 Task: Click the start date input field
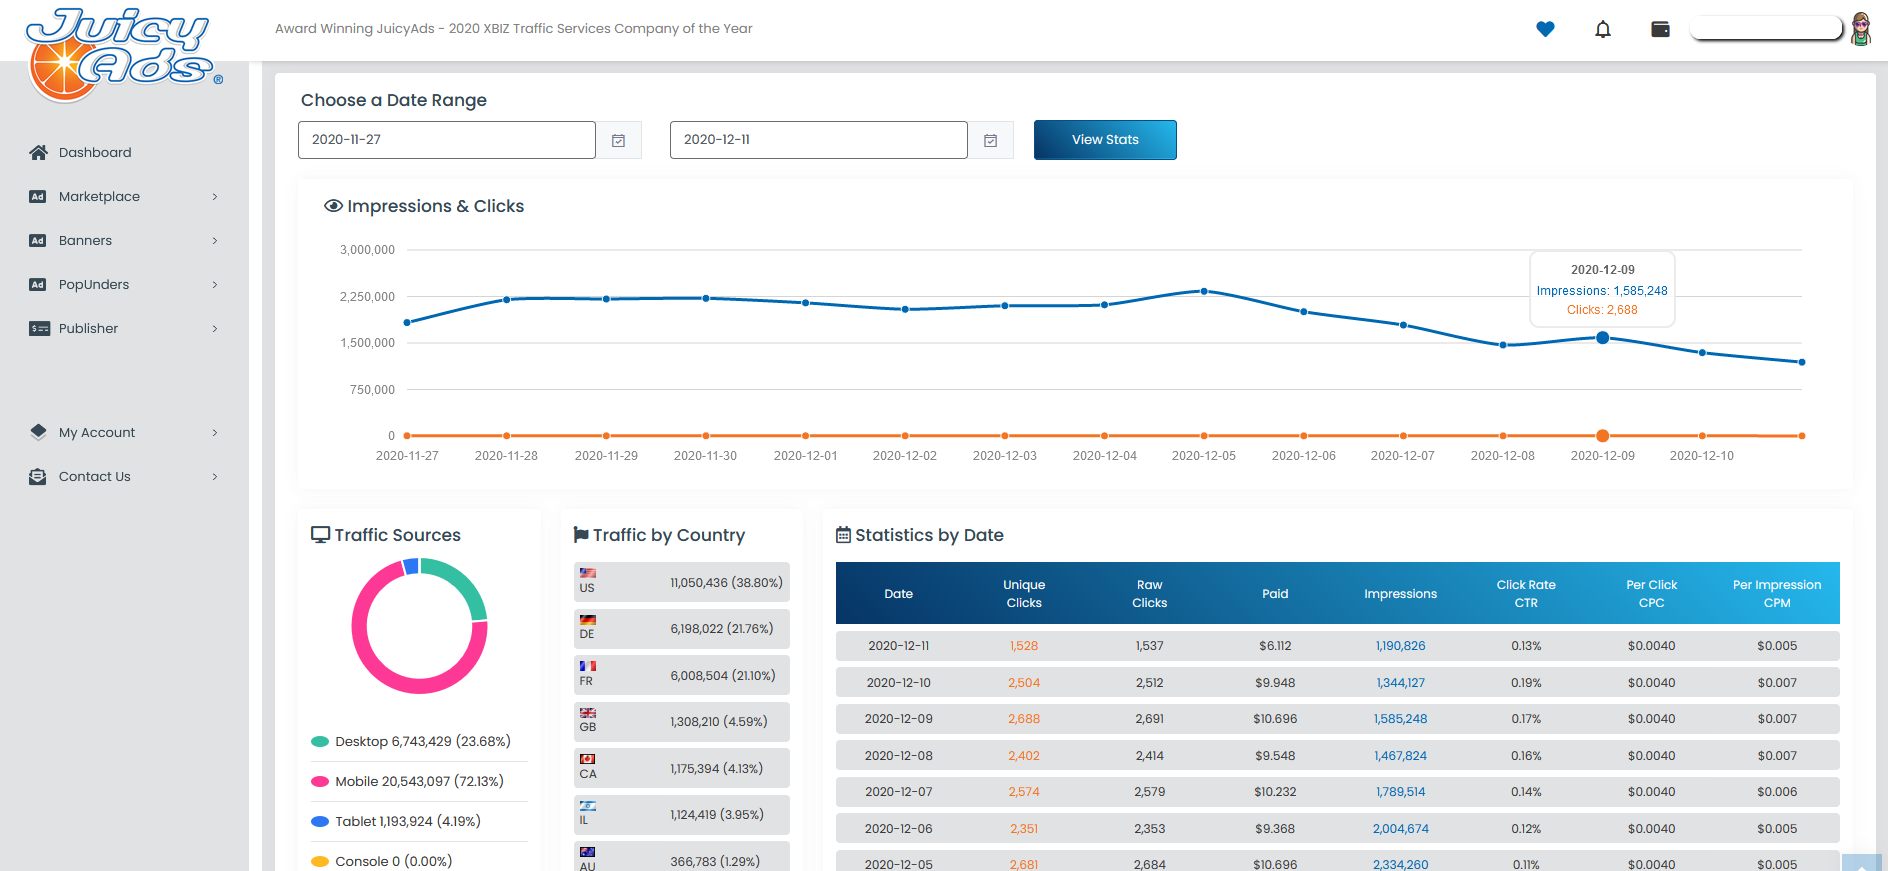pyautogui.click(x=446, y=140)
